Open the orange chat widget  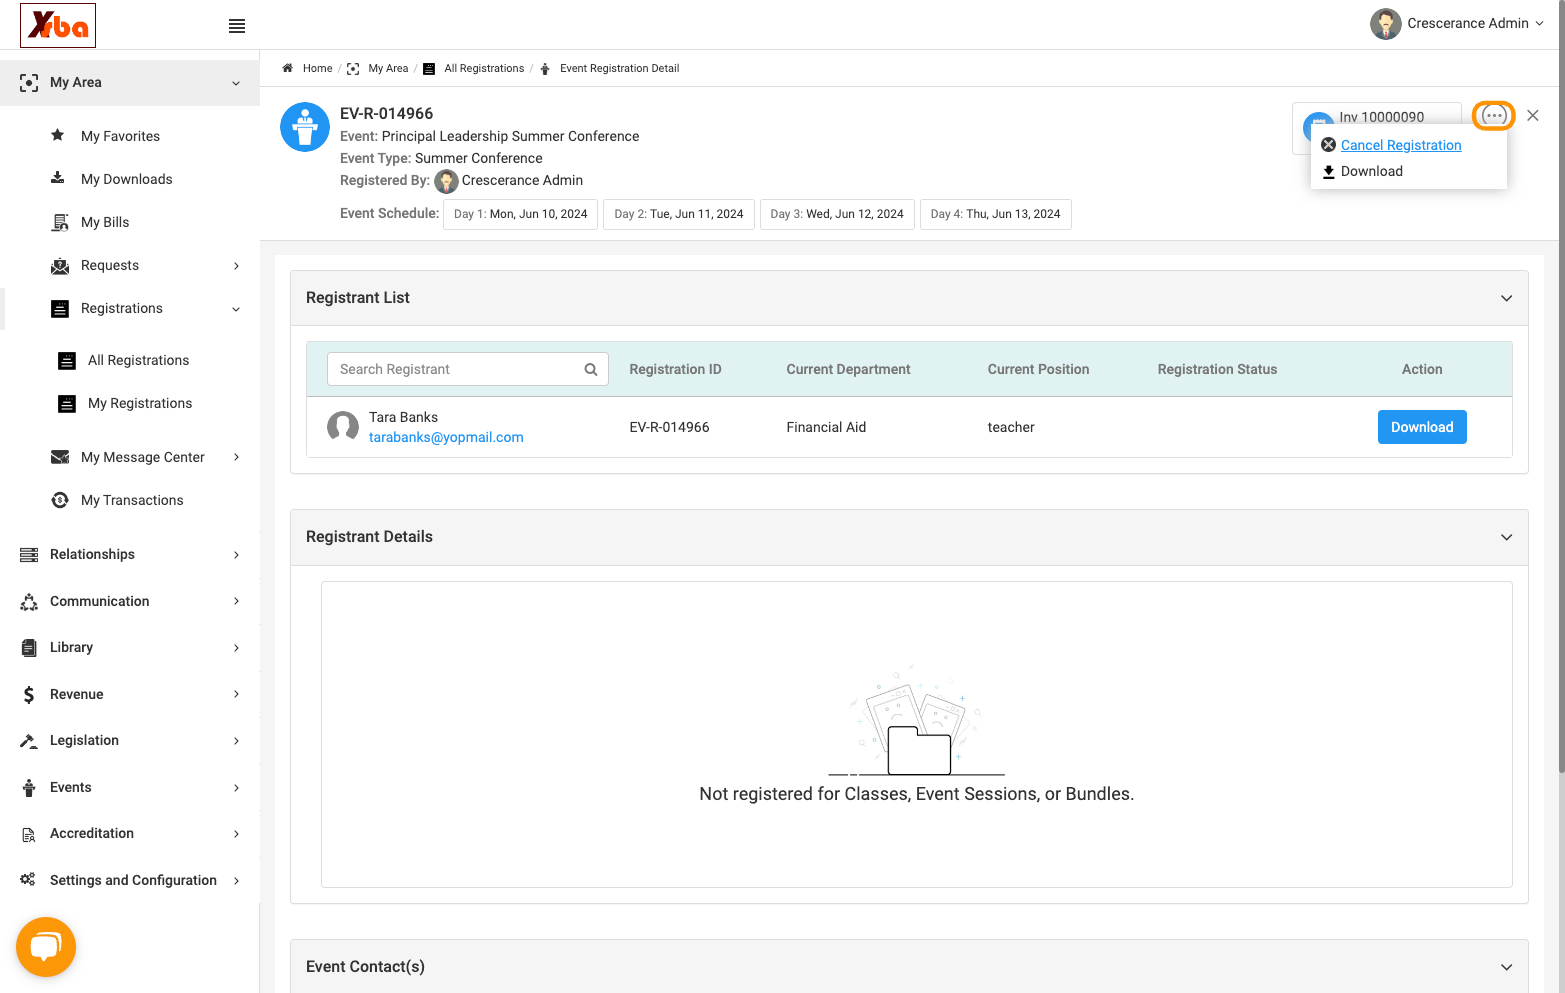tap(46, 947)
